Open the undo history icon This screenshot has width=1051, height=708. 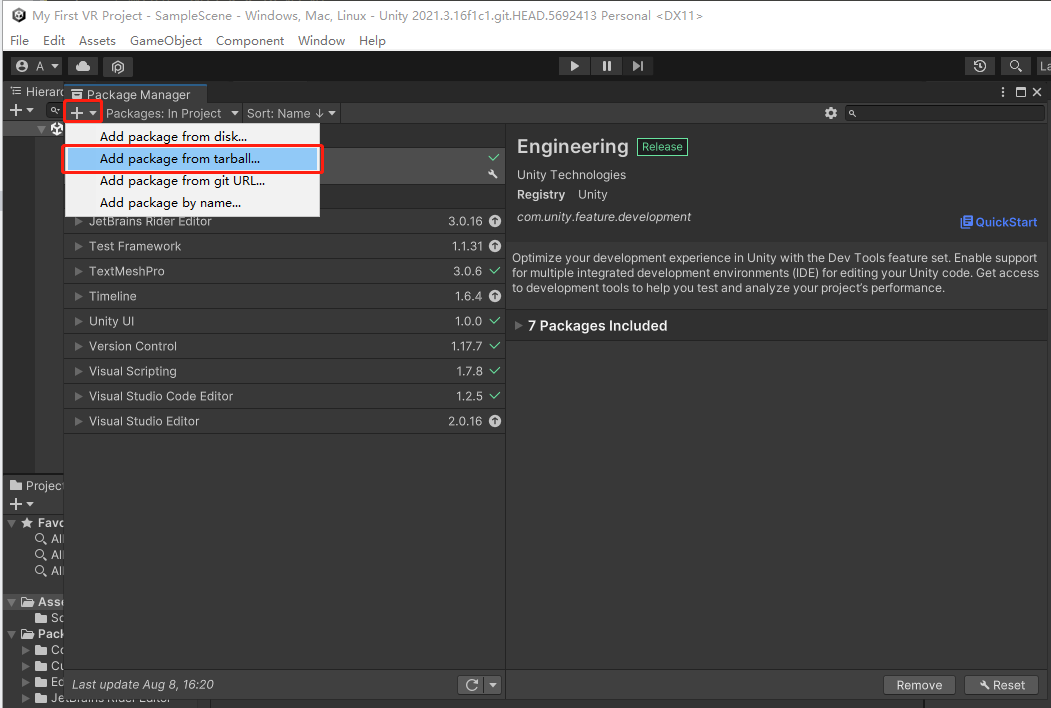(x=980, y=66)
